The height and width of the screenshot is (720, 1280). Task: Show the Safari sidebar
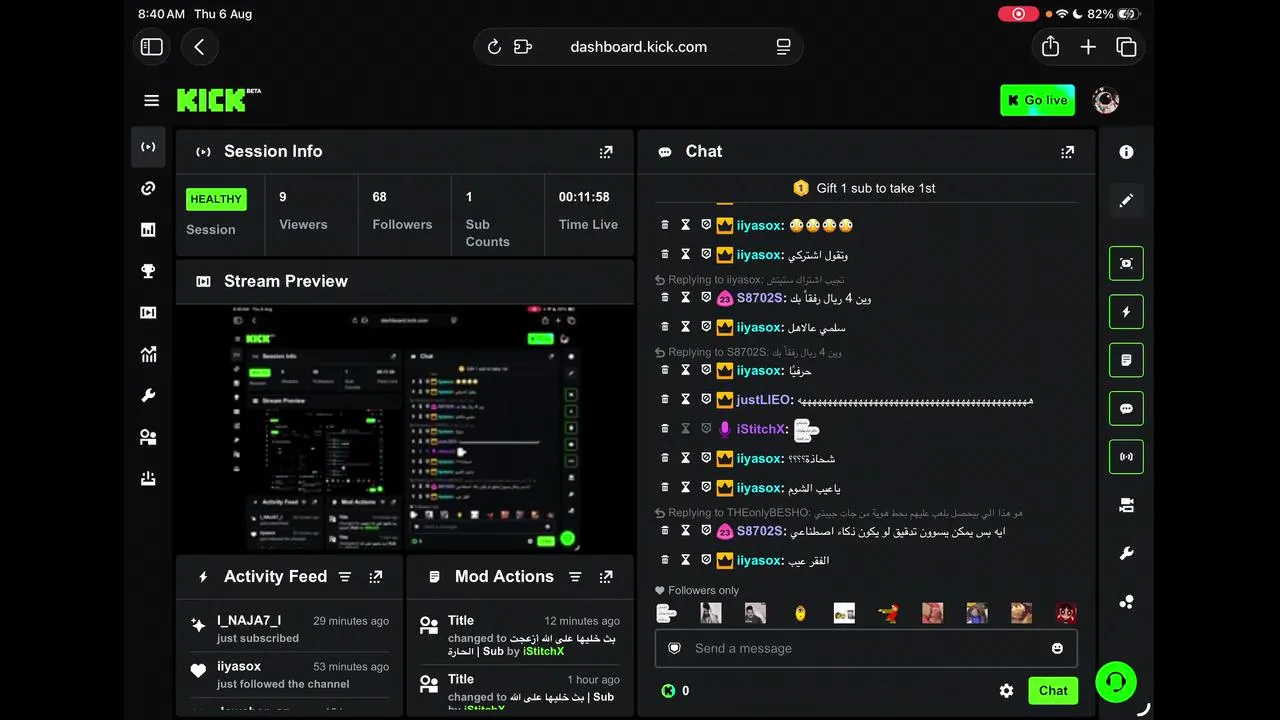coord(152,47)
